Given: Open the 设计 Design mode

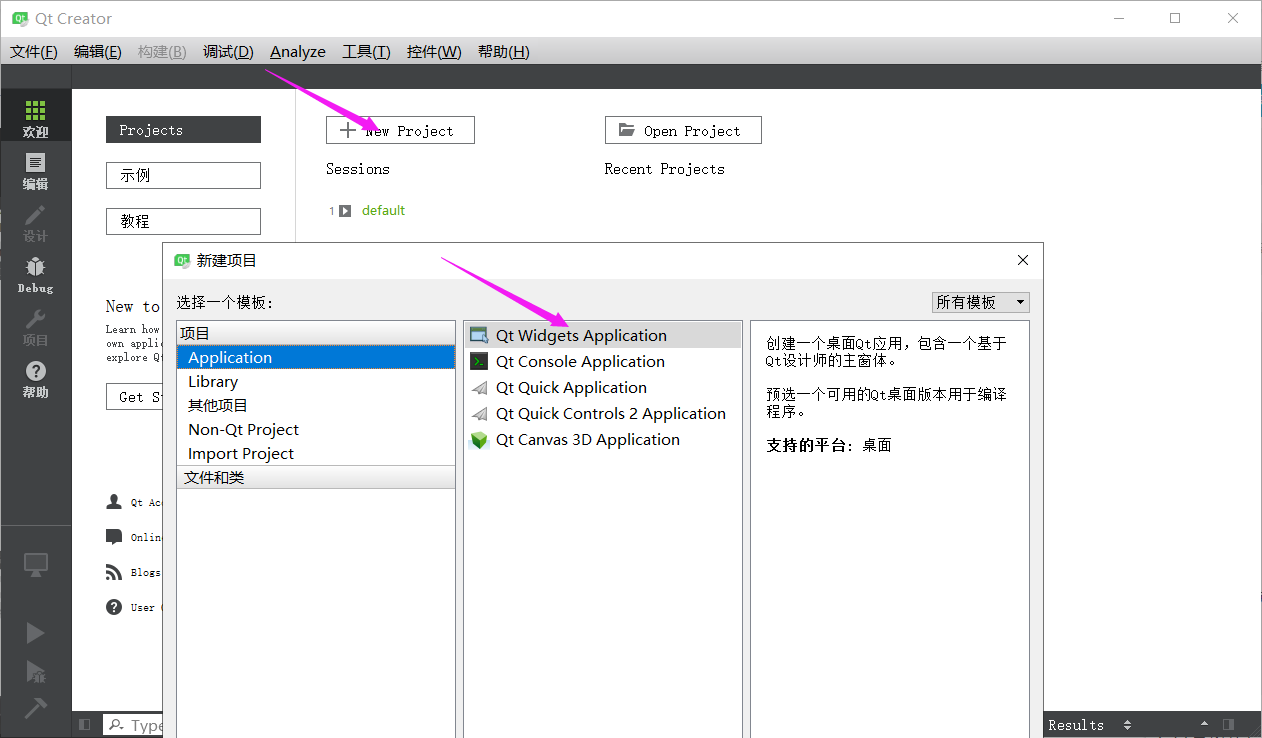Looking at the screenshot, I should (35, 222).
